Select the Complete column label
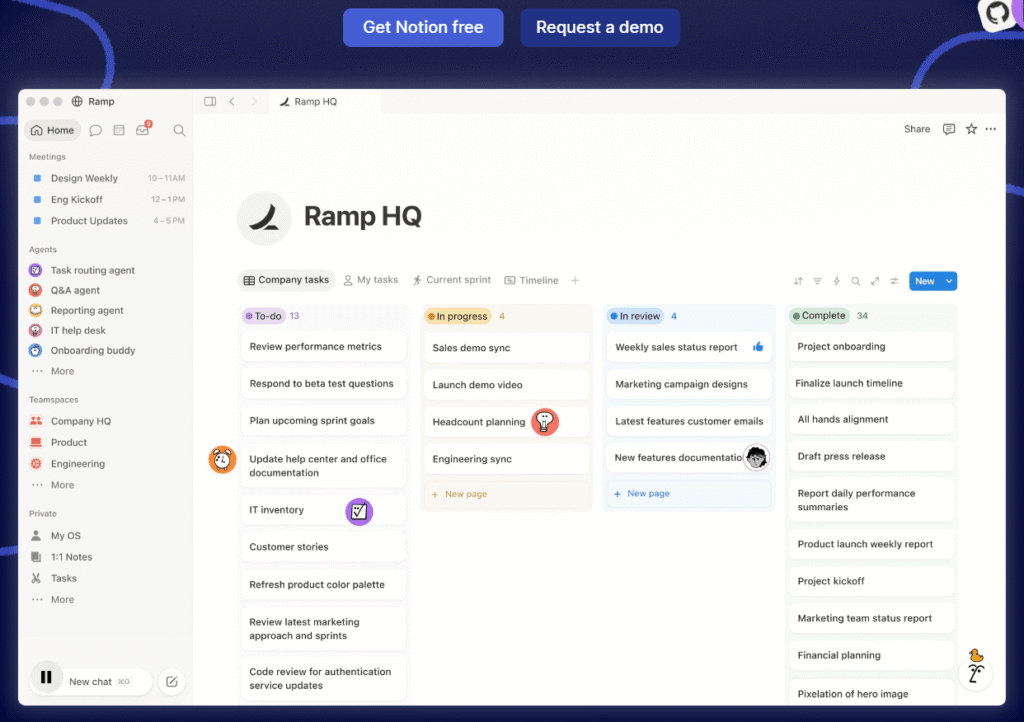Screen dimensions: 1024x722 (819, 315)
